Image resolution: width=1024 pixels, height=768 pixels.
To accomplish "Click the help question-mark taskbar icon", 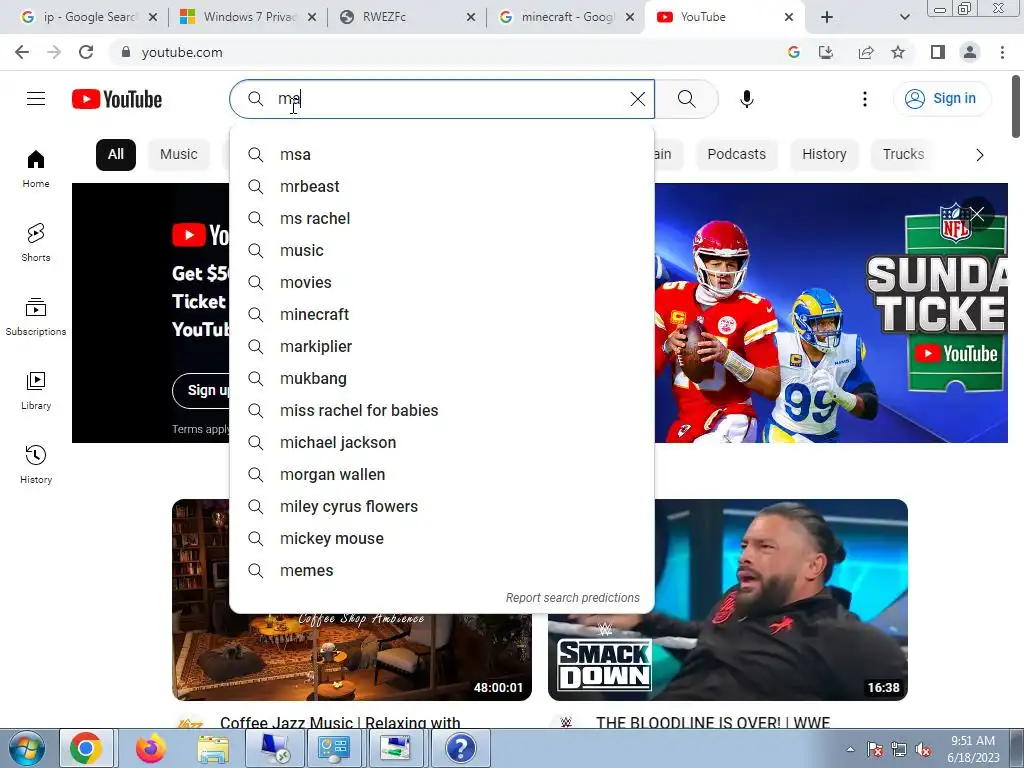I will click(x=460, y=748).
